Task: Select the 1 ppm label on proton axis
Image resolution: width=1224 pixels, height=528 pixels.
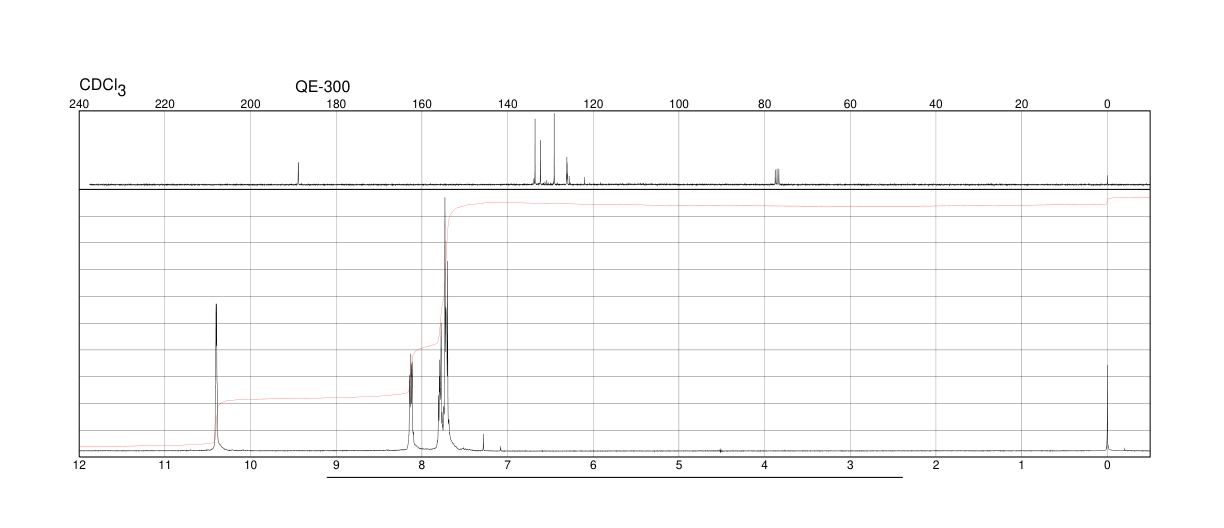Action: (1021, 465)
